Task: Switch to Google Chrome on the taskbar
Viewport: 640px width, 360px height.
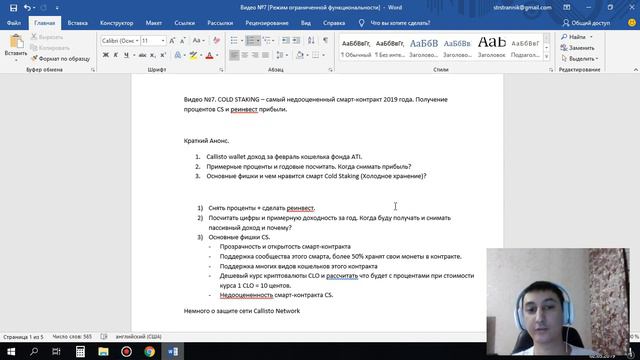Action: [x=149, y=351]
